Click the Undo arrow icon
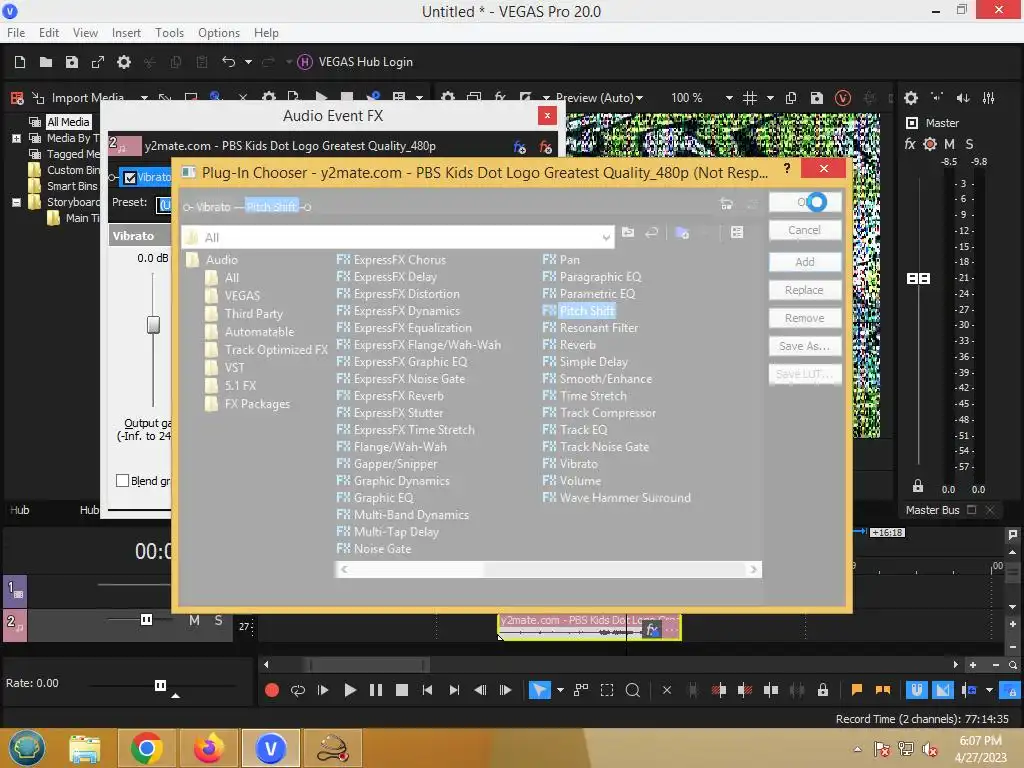Screen dimensions: 1024x768 pyautogui.click(x=229, y=62)
